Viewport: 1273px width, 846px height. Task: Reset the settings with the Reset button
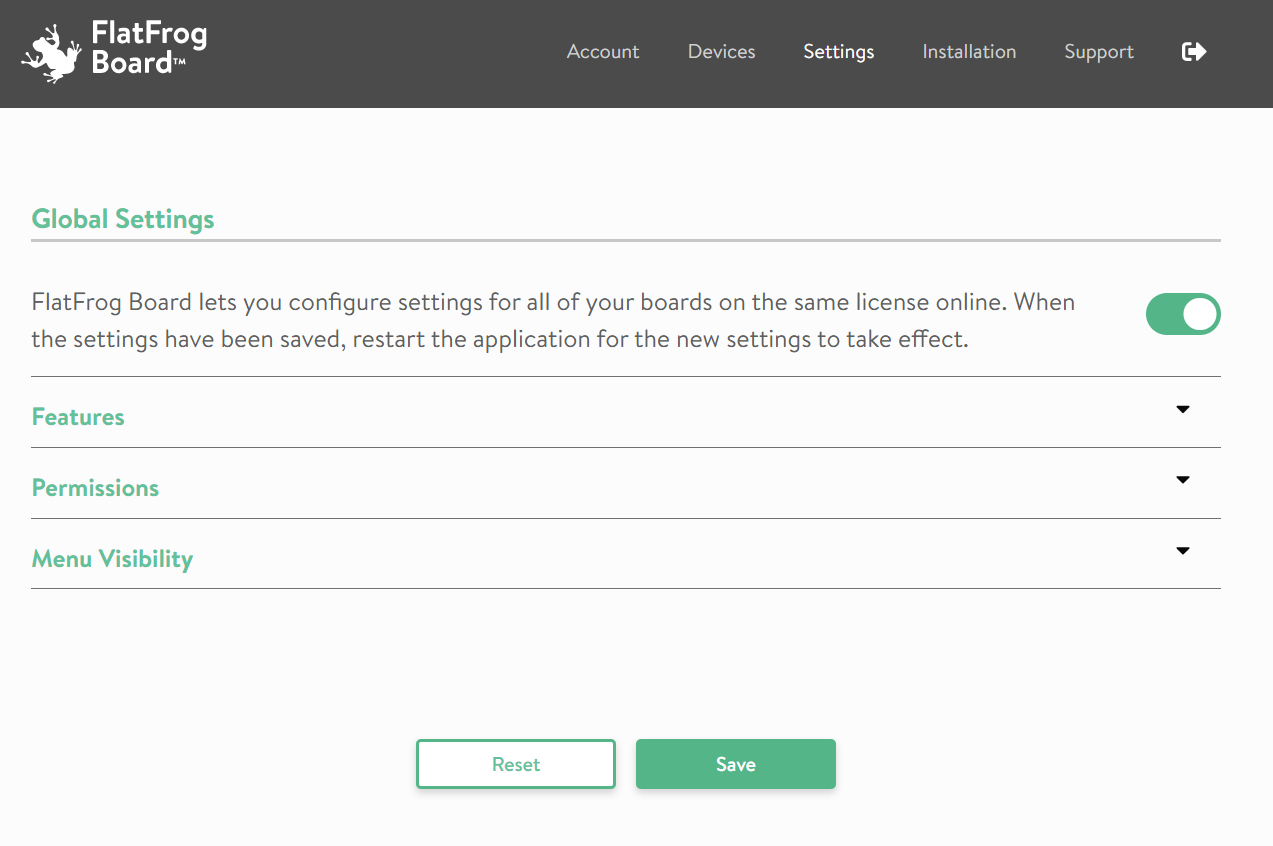coord(516,764)
